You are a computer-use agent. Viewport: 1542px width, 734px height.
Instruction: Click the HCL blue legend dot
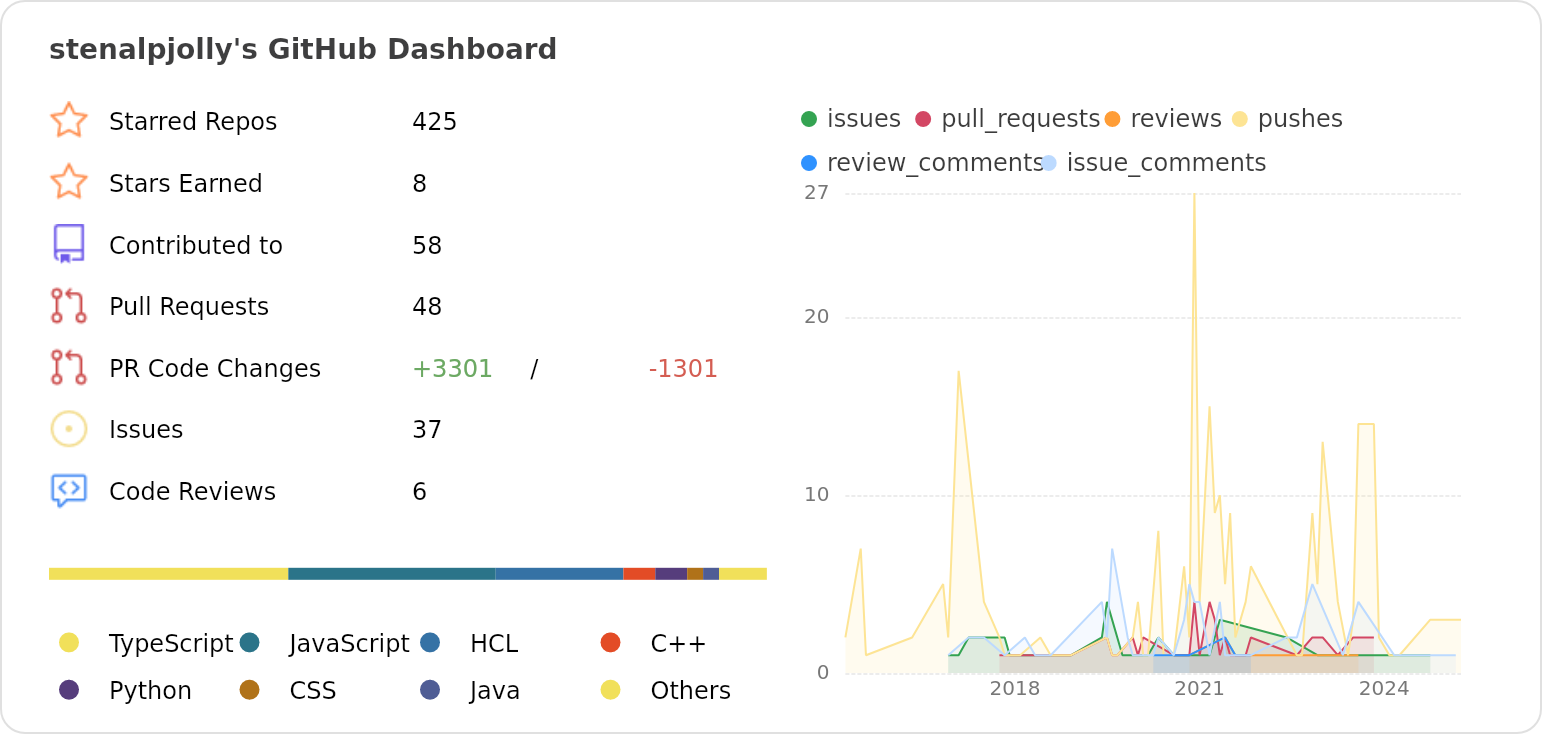[430, 642]
